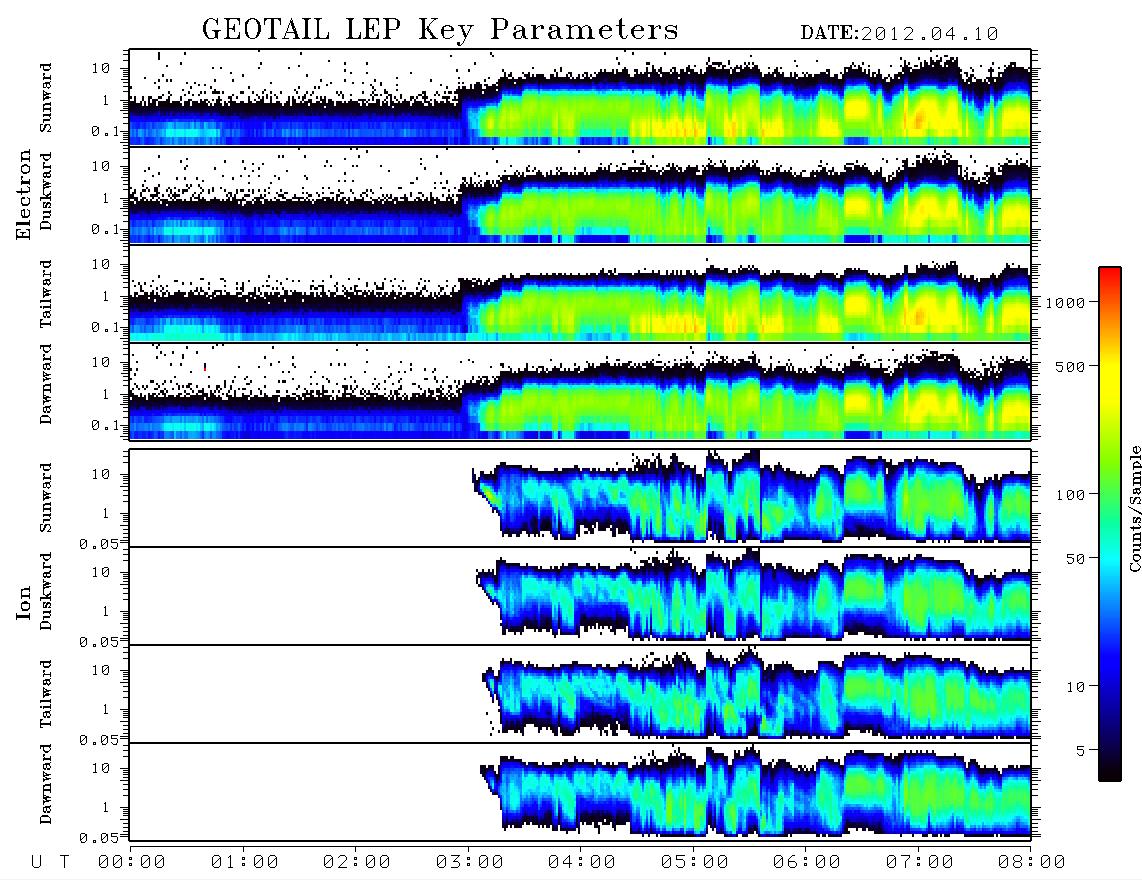This screenshot has height=880, width=1142.
Task: Click the 04:00 time tick label
Action: (582, 862)
